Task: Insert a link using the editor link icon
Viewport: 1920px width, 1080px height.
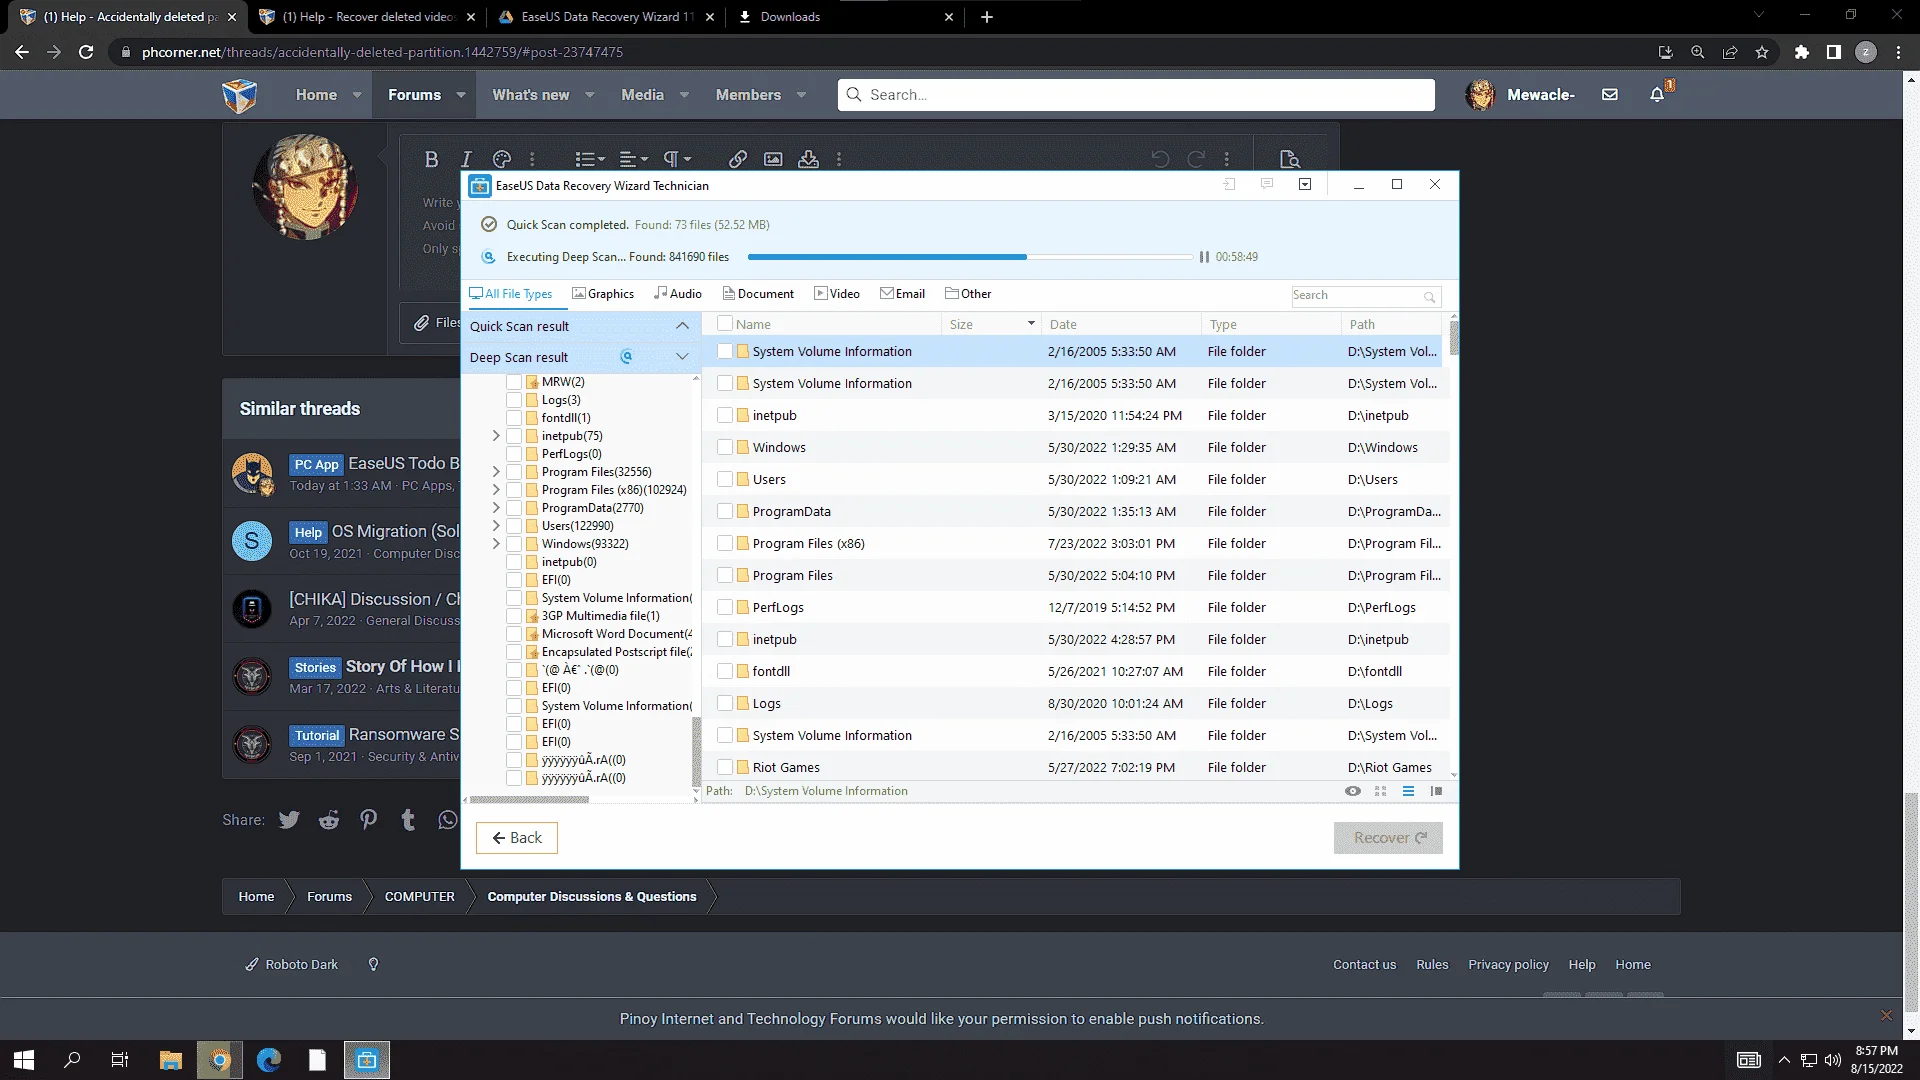Action: 738,159
